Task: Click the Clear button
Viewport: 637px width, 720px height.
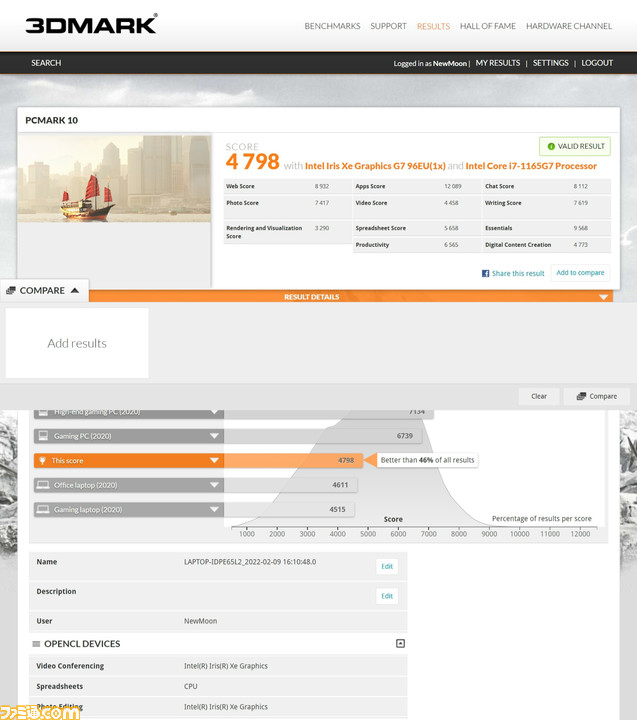Action: (x=539, y=396)
